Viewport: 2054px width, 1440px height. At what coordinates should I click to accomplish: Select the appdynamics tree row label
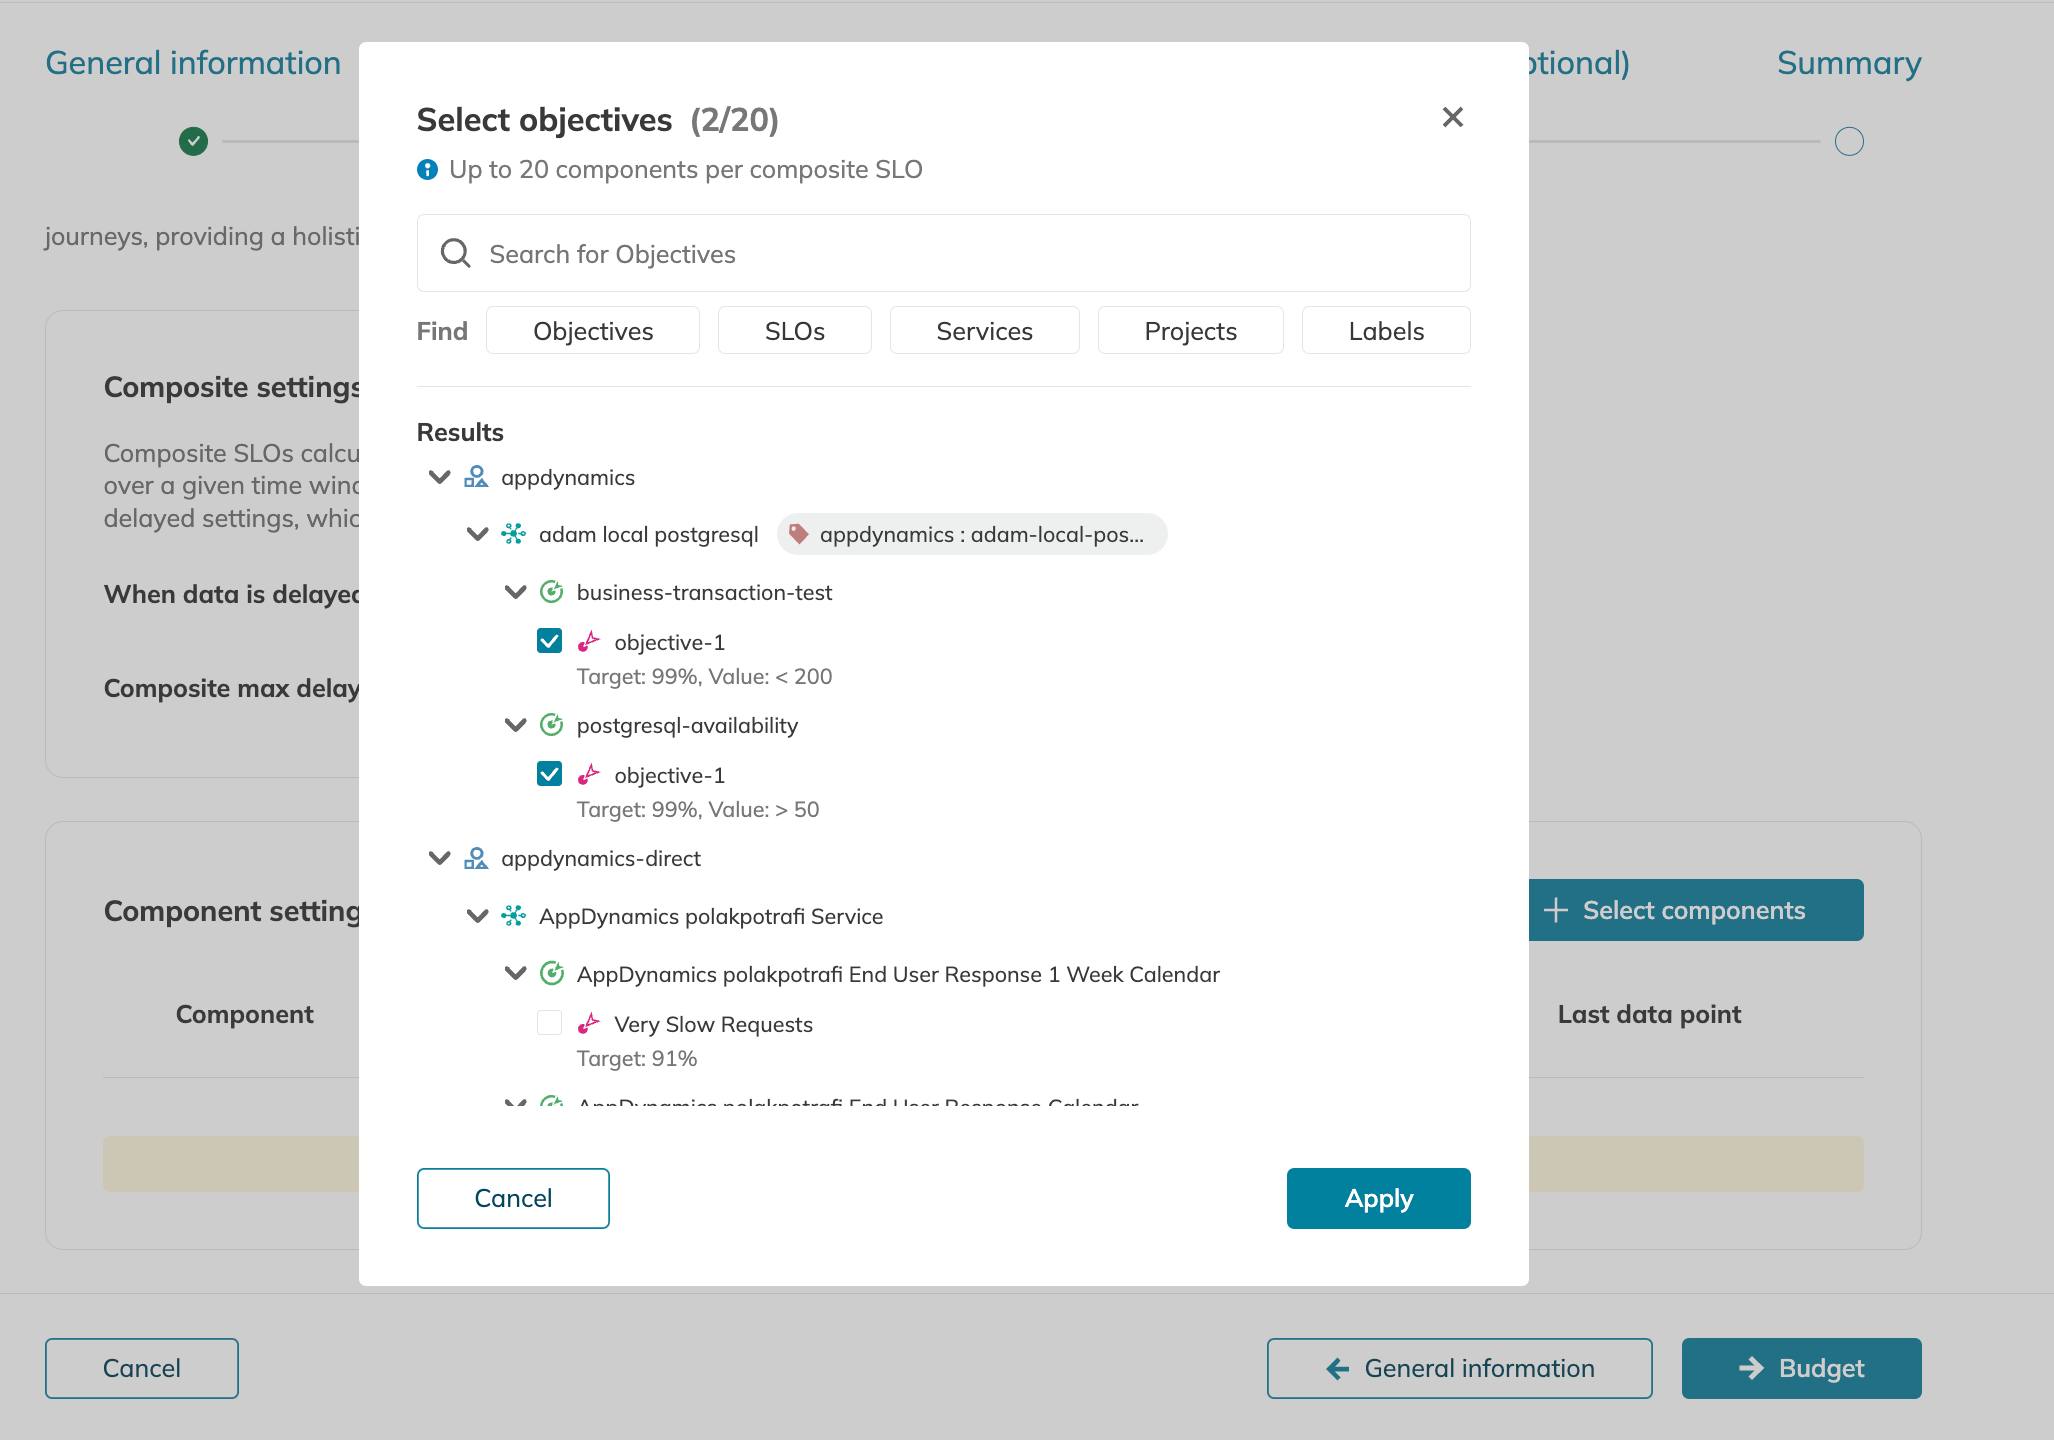[x=568, y=477]
